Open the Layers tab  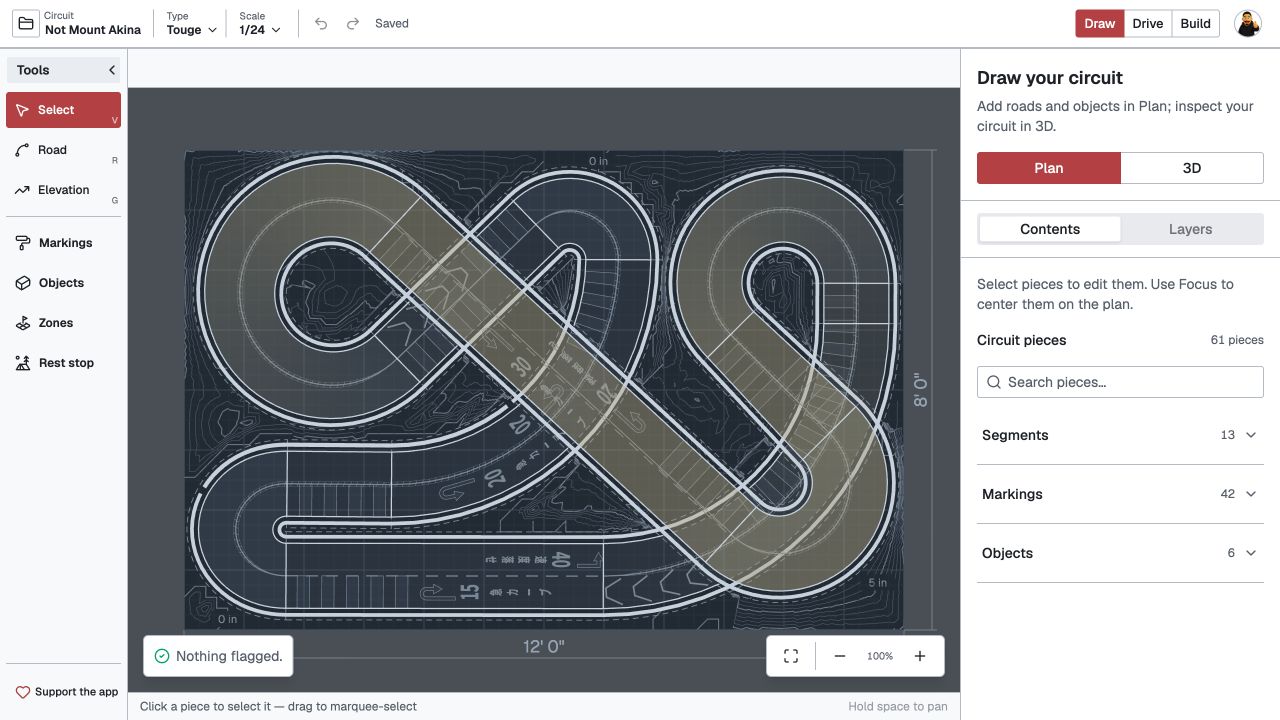pos(1190,229)
